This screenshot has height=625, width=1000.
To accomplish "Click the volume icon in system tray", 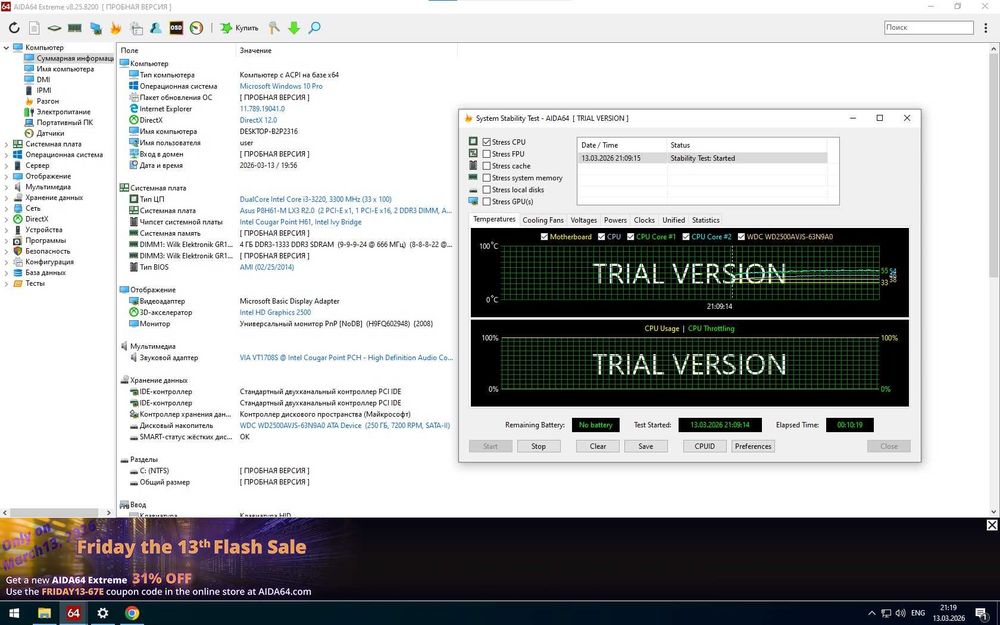I will (900, 614).
